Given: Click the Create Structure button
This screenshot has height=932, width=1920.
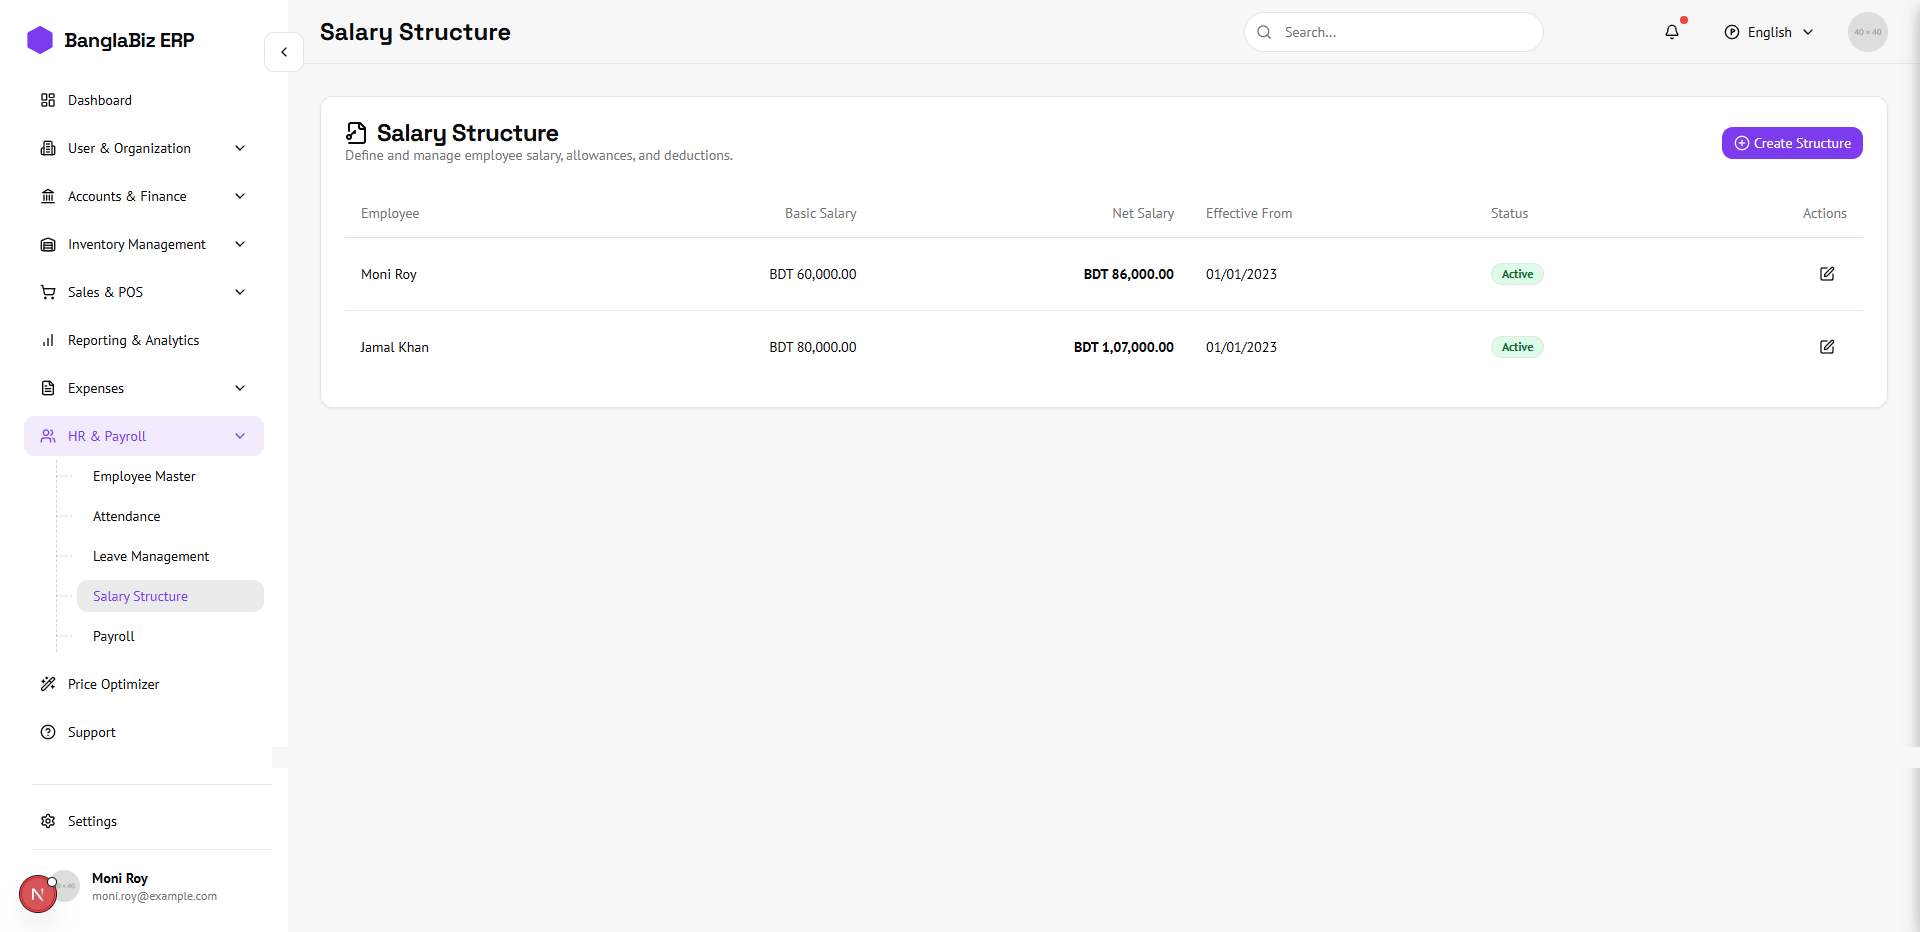Looking at the screenshot, I should [1791, 143].
